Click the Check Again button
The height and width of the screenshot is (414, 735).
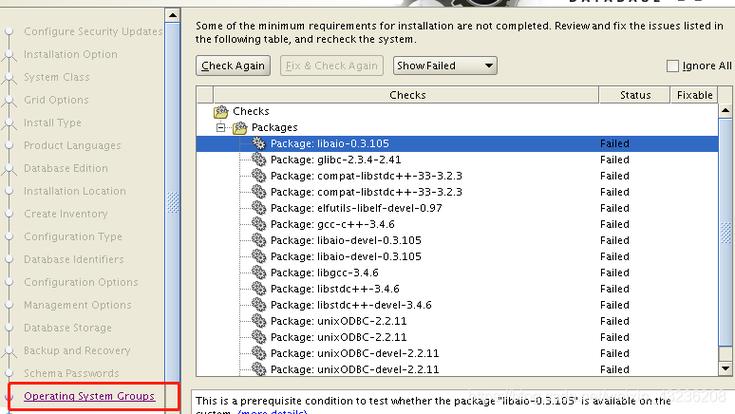click(233, 66)
